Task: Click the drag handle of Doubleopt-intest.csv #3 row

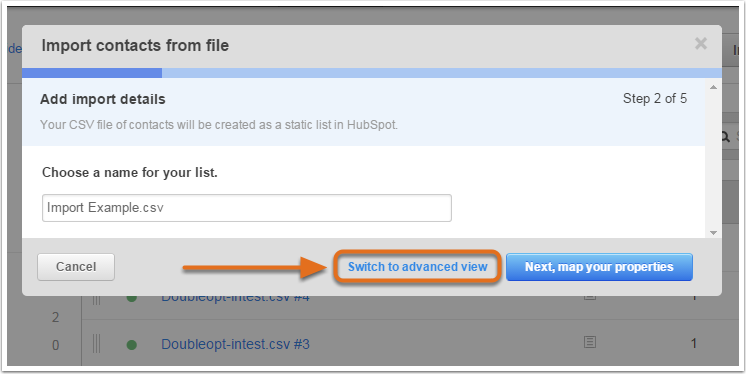Action: (x=97, y=344)
